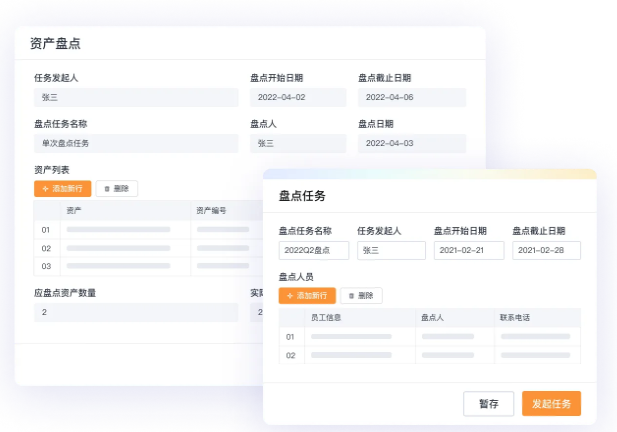Viewport: 617px width, 432px height.
Task: Select 盘点人 field in 资产盘点 window
Action: [x=298, y=143]
